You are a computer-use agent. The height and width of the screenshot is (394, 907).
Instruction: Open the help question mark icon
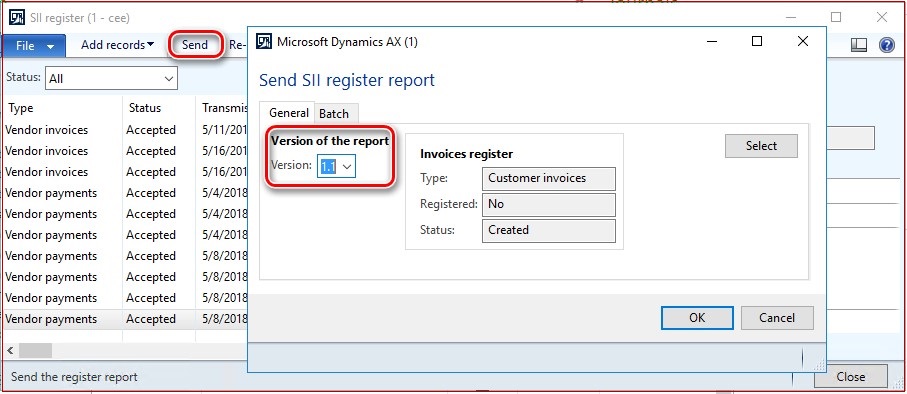click(887, 45)
